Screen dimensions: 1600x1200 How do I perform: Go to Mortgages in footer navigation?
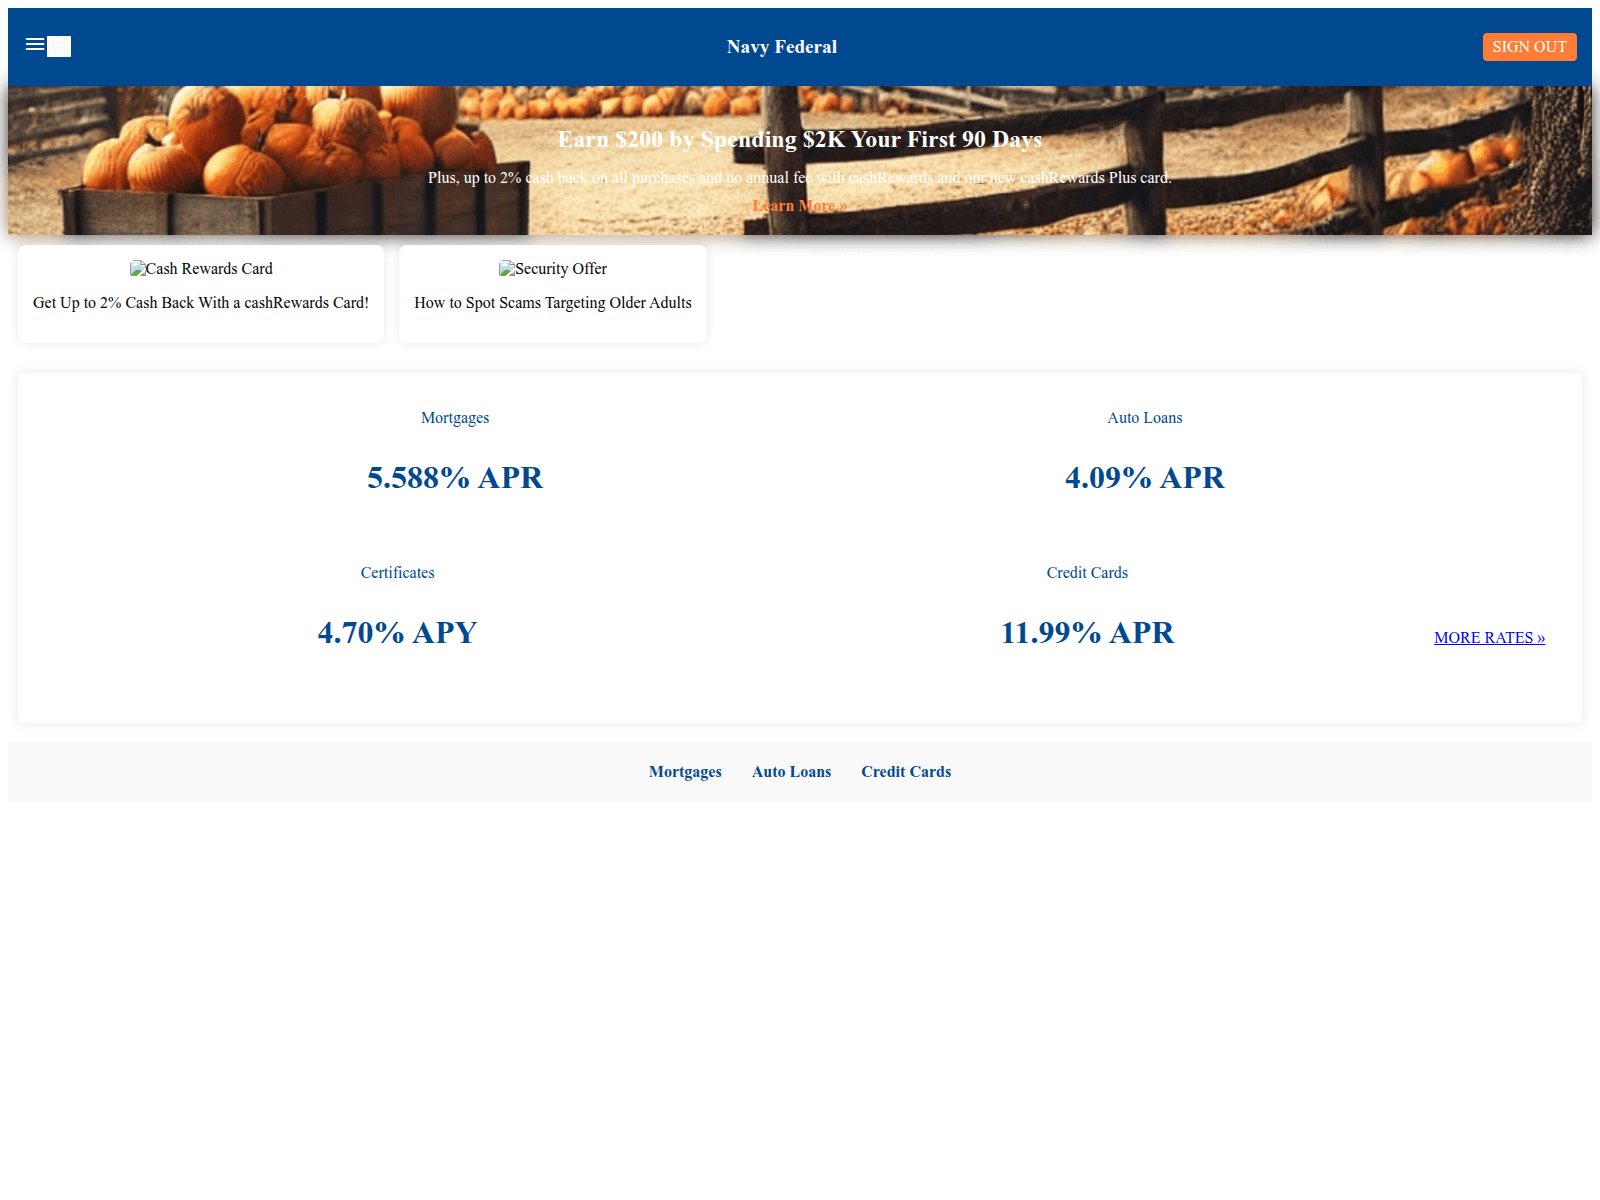click(x=685, y=772)
